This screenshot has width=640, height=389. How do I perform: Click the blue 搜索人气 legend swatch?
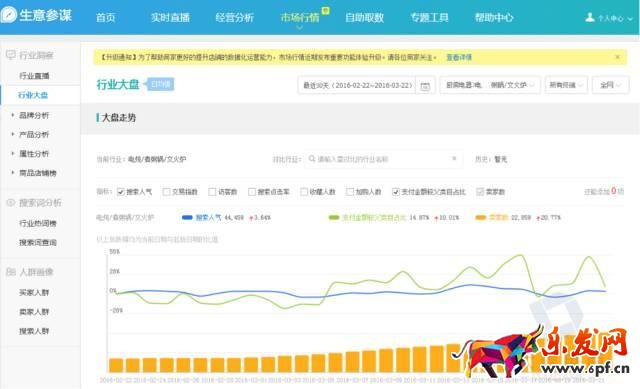click(187, 218)
